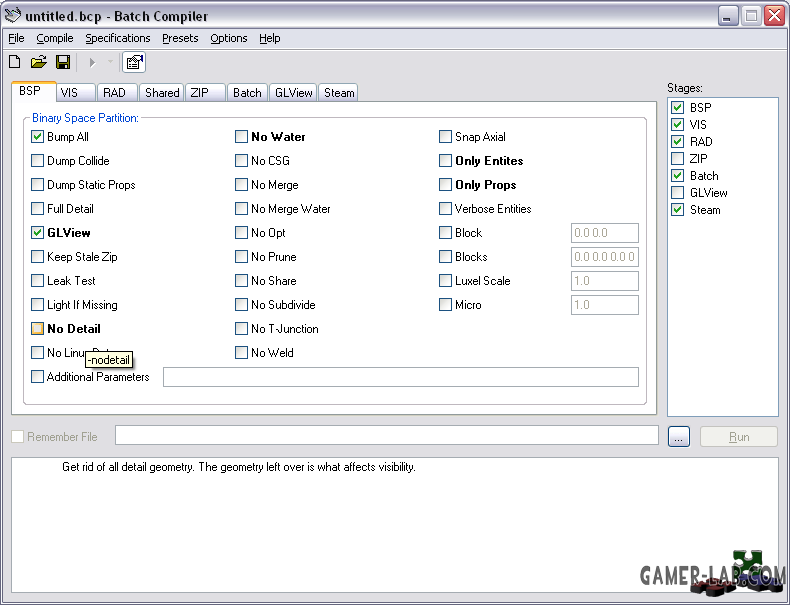790x605 pixels.
Task: Tick the Leak Test checkbox
Action: tap(37, 281)
